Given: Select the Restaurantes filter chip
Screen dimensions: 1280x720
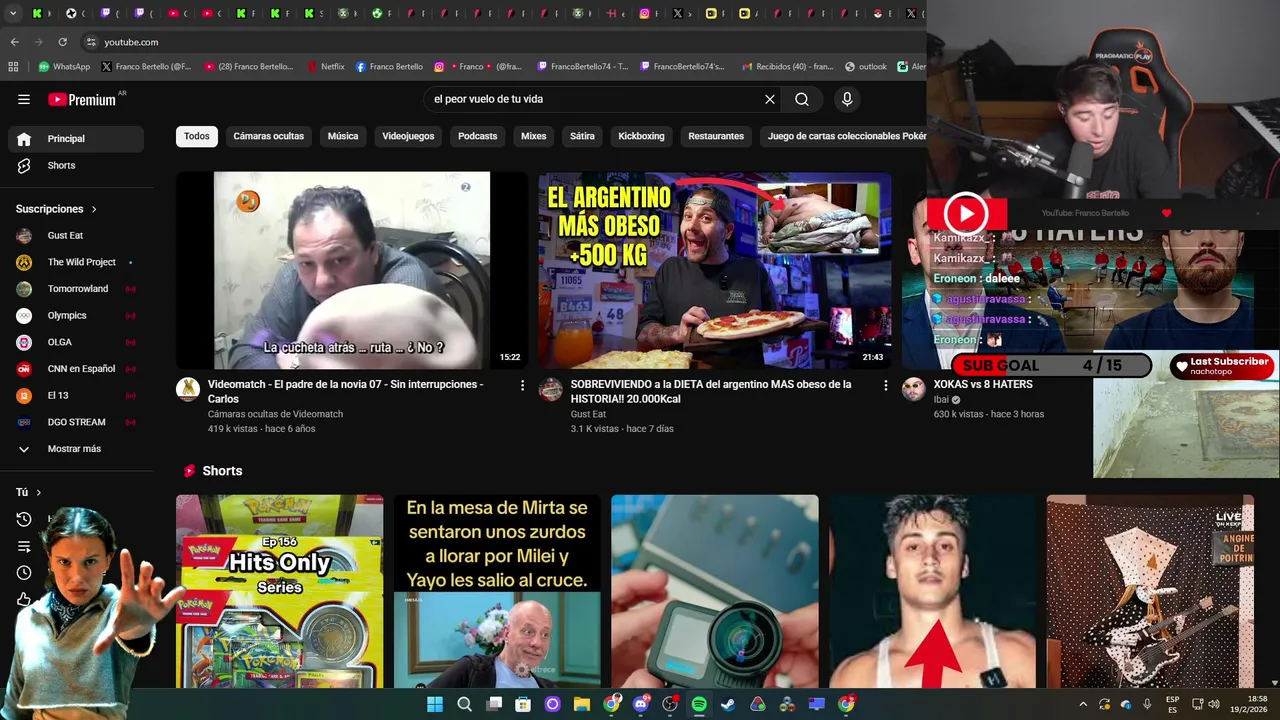Looking at the screenshot, I should click(x=716, y=136).
